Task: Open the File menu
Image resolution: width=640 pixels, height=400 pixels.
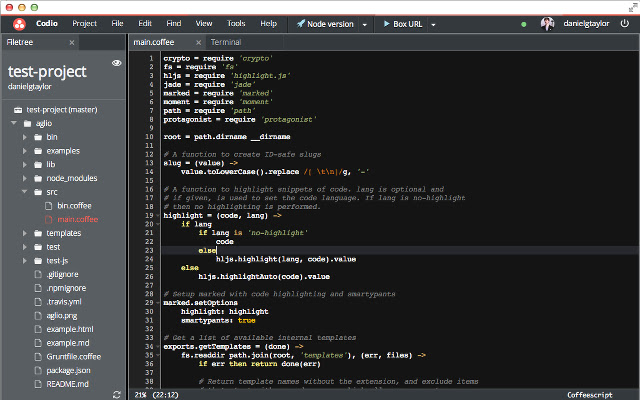Action: point(117,24)
